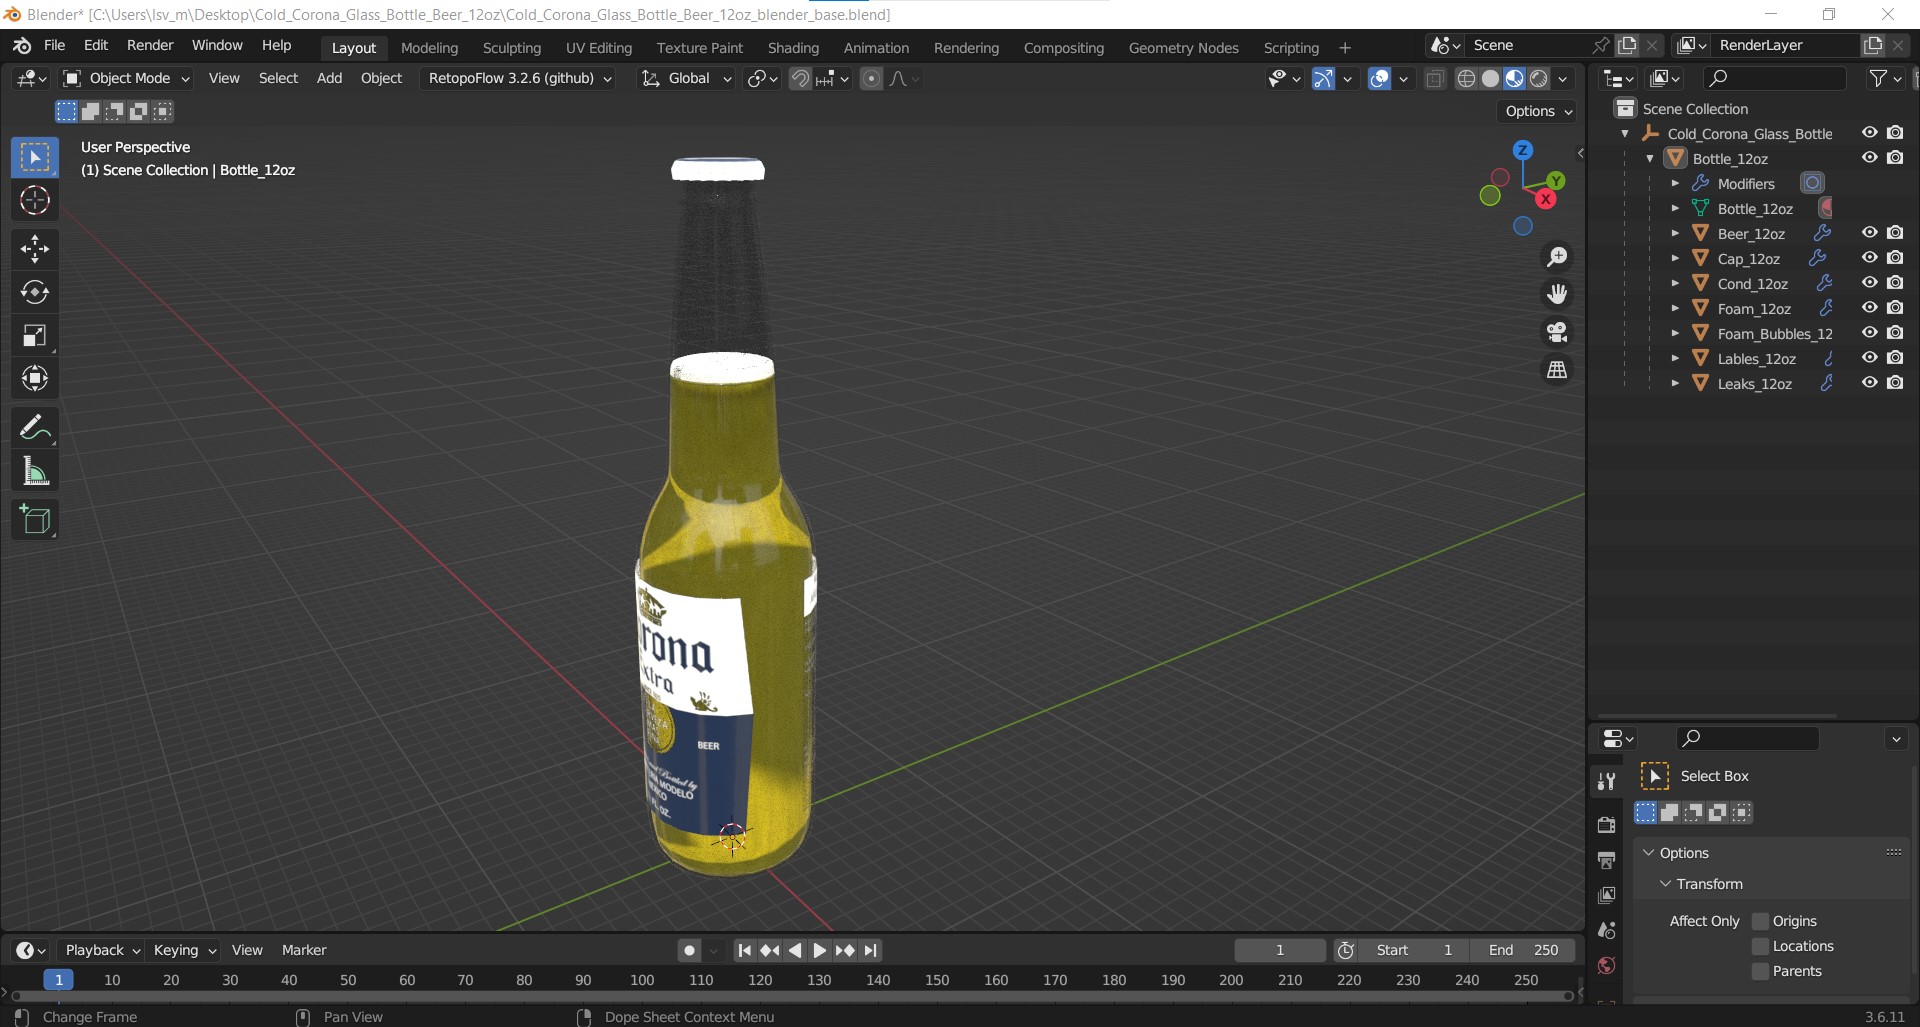The image size is (1920, 1027).
Task: Expand the Beer_12oz tree item
Action: coord(1675,233)
